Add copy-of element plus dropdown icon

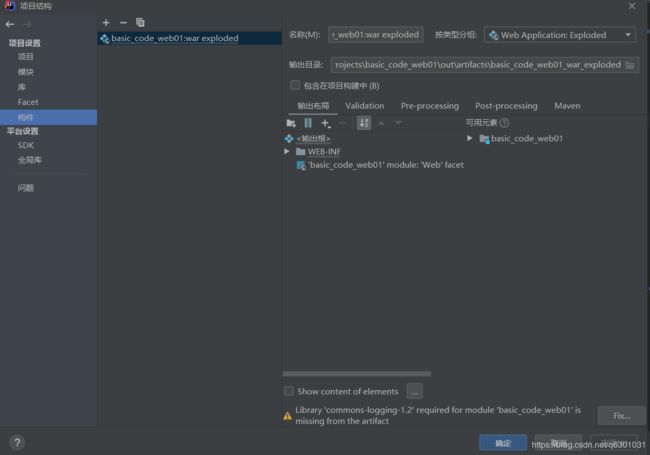pyautogui.click(x=325, y=123)
